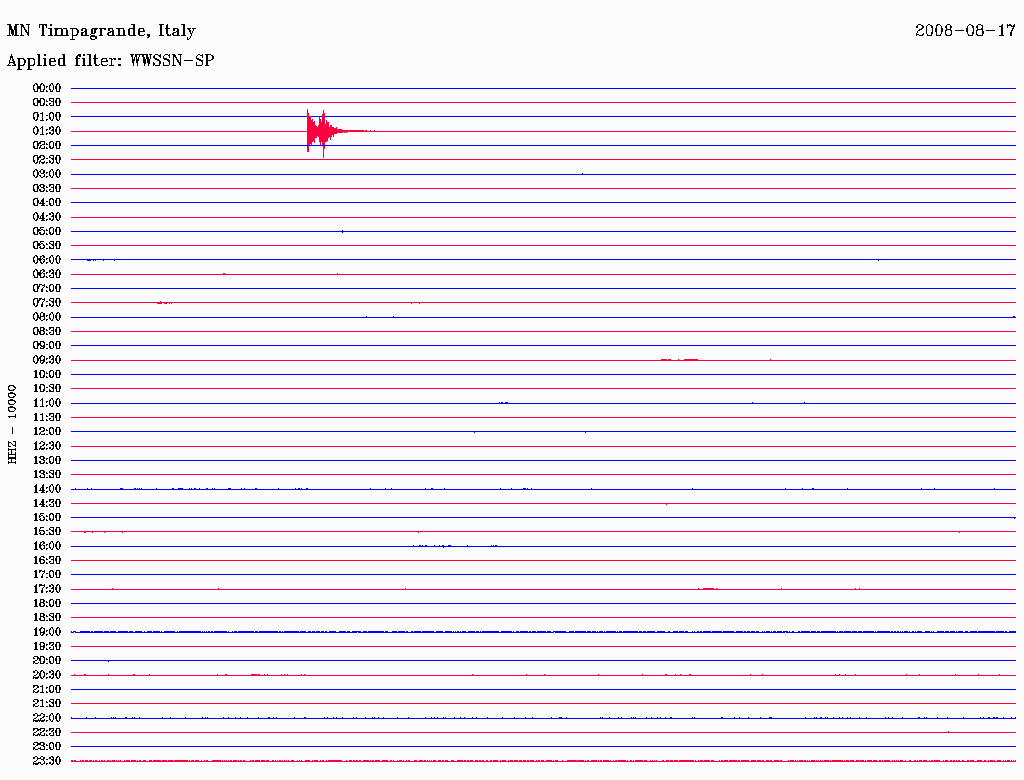This screenshot has height=780, width=1024.
Task: Click the '13:00' time label
Action: (47, 461)
